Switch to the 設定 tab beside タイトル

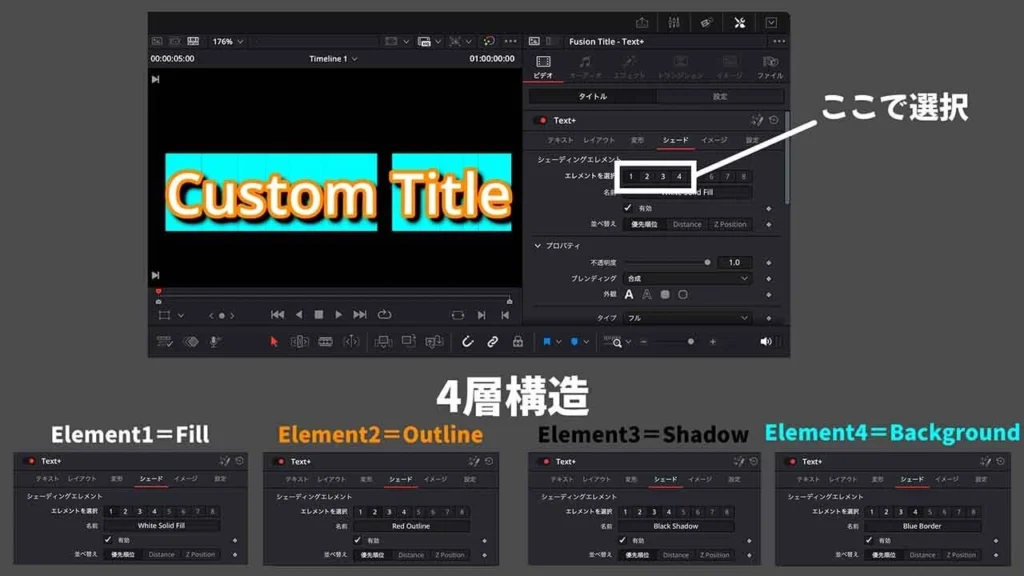(719, 97)
